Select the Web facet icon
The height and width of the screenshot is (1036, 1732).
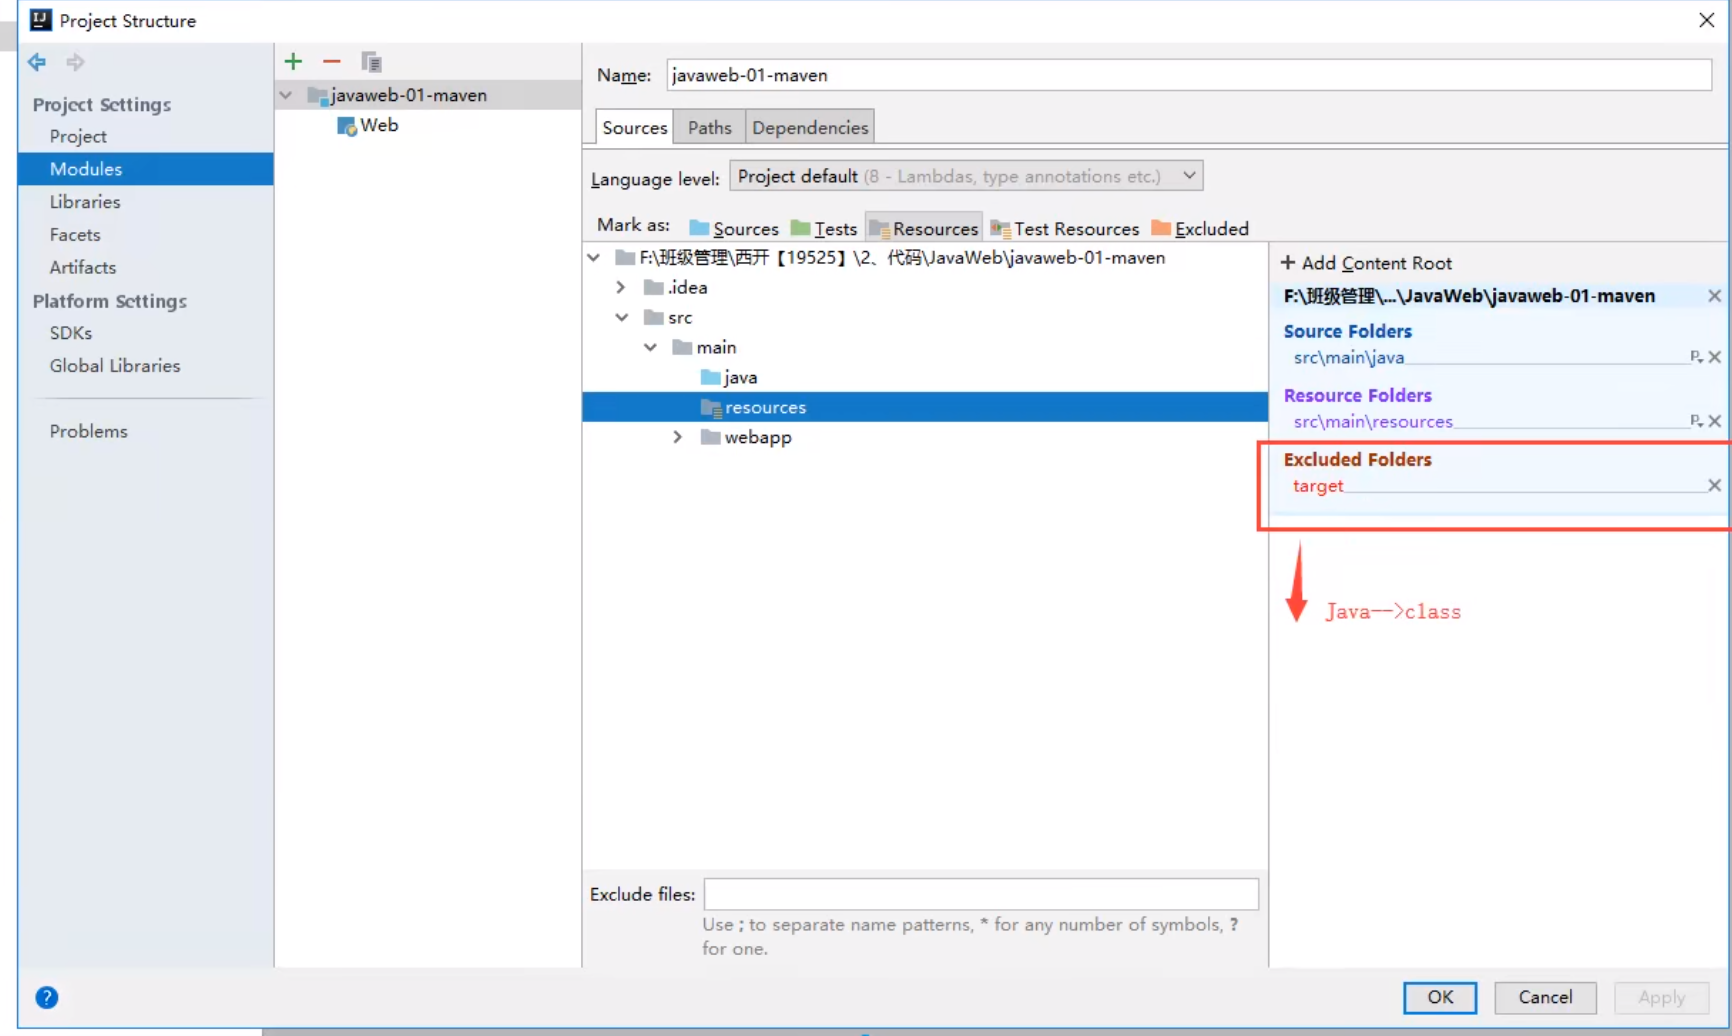(x=347, y=126)
